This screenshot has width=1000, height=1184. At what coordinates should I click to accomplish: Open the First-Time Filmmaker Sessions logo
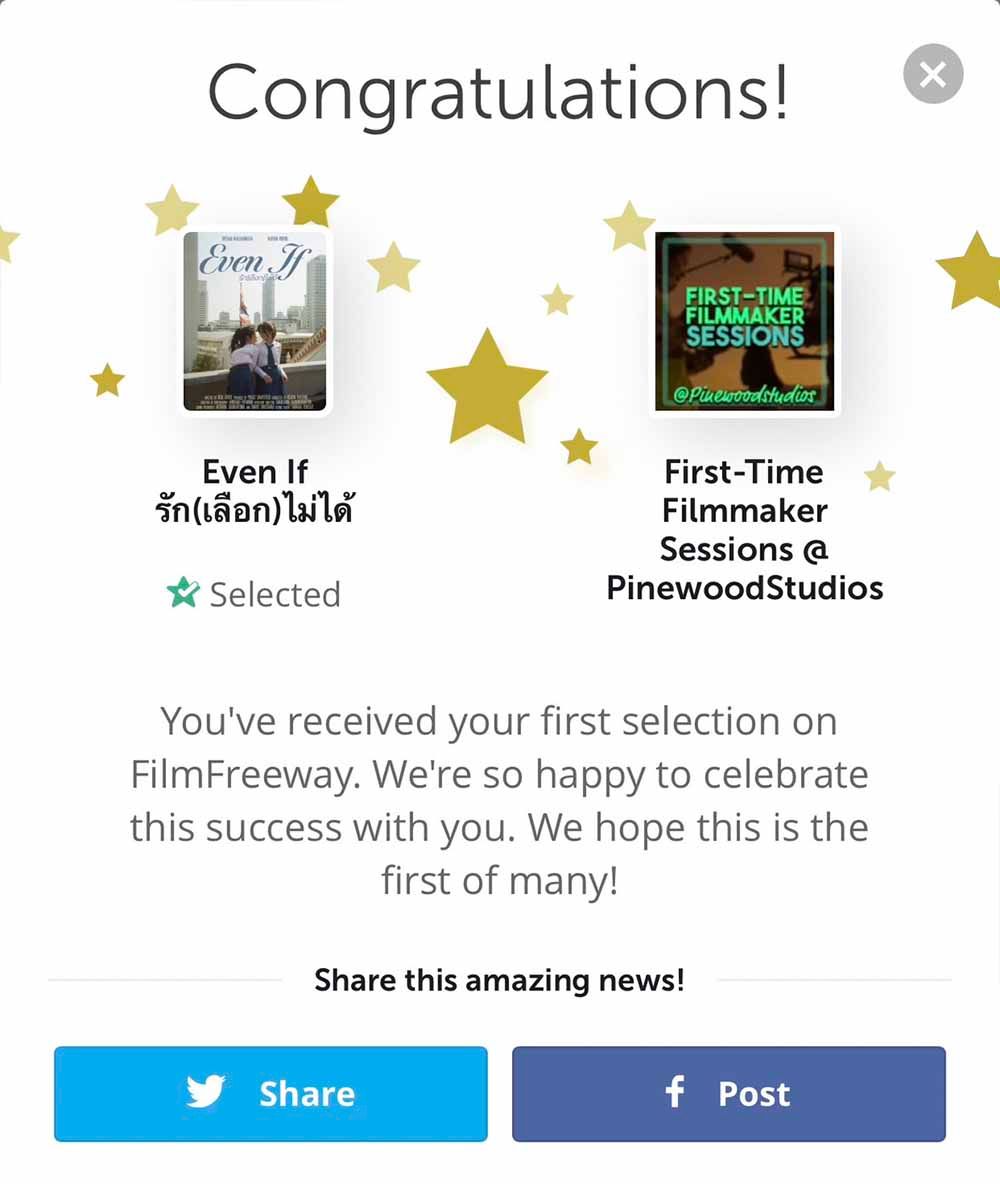coord(744,320)
